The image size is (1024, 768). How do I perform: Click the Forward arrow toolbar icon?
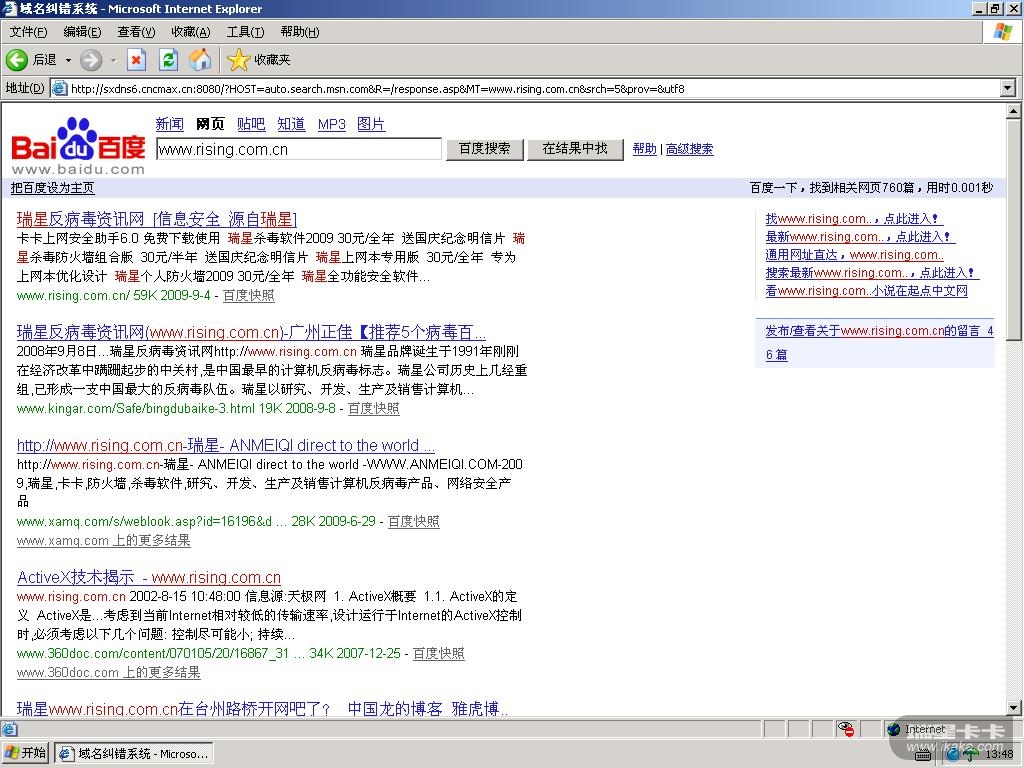pyautogui.click(x=91, y=60)
